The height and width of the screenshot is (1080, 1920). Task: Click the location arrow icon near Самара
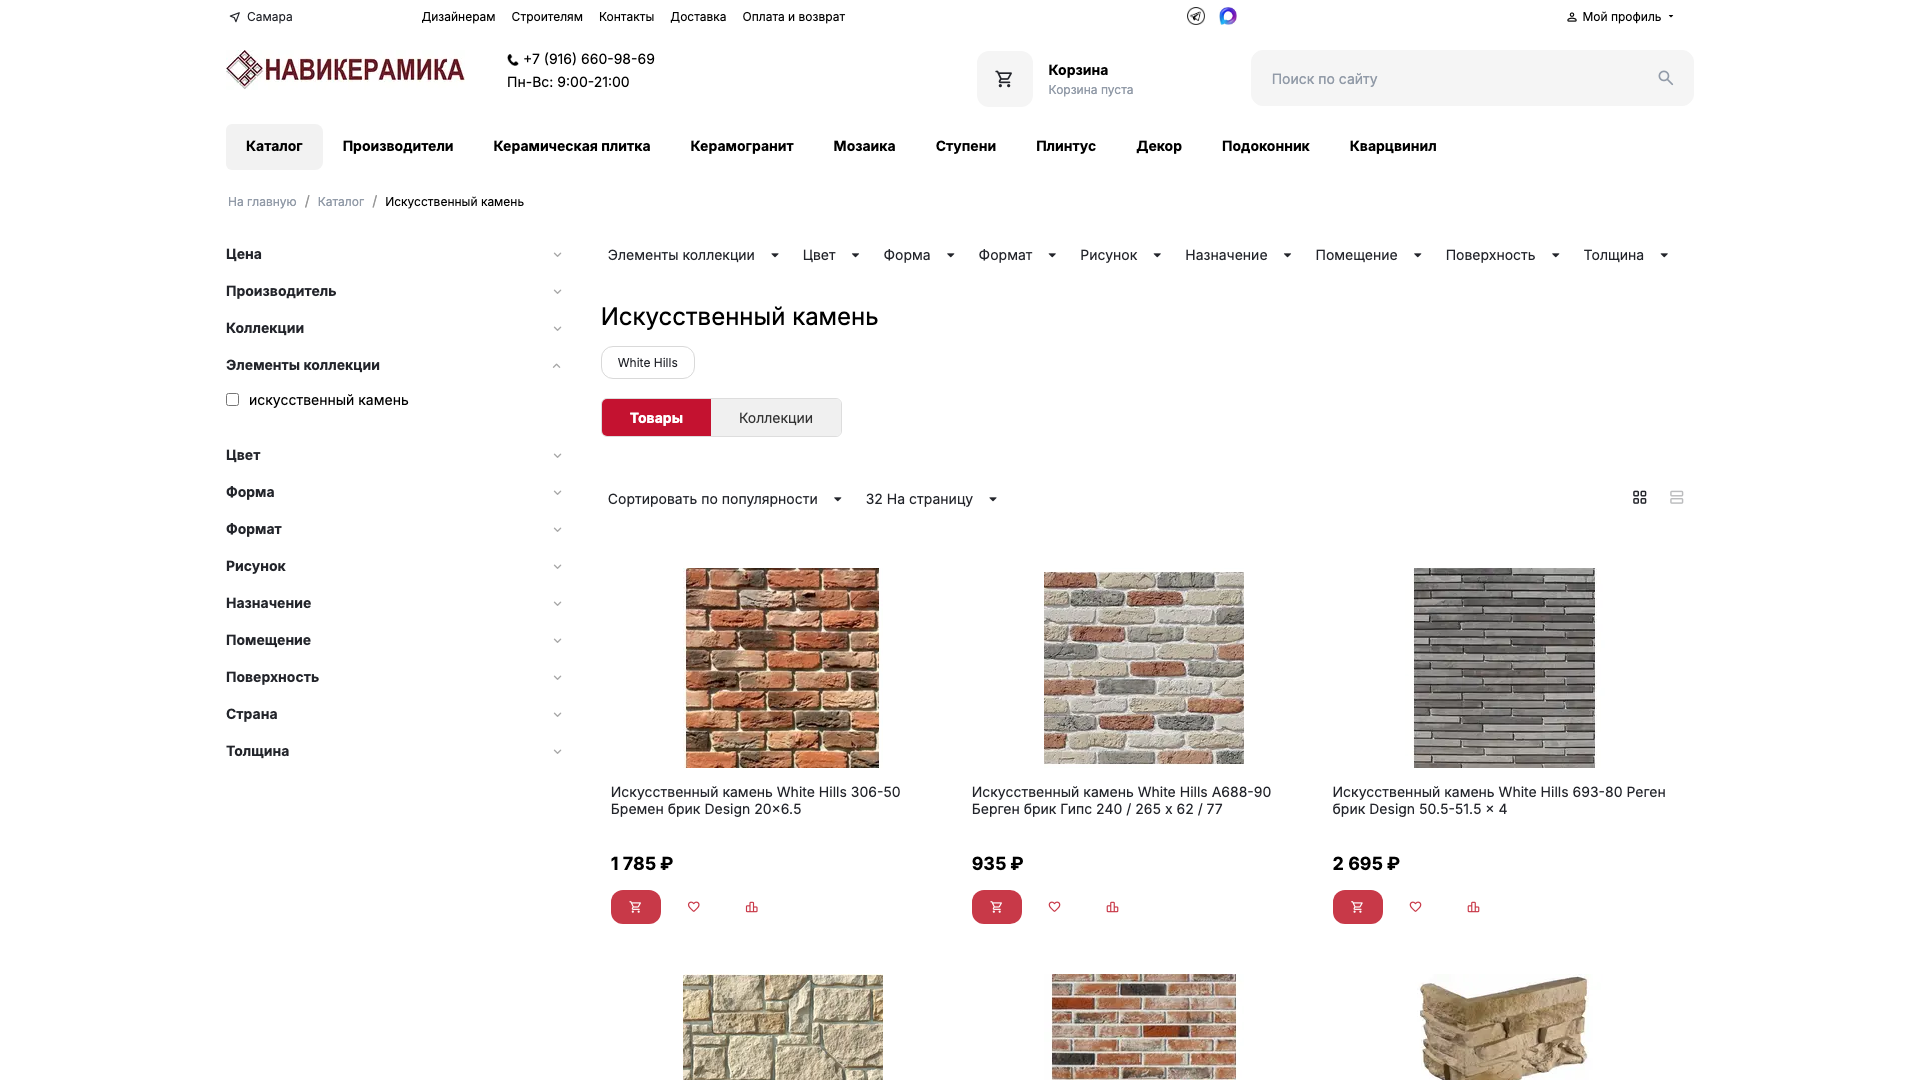[235, 17]
